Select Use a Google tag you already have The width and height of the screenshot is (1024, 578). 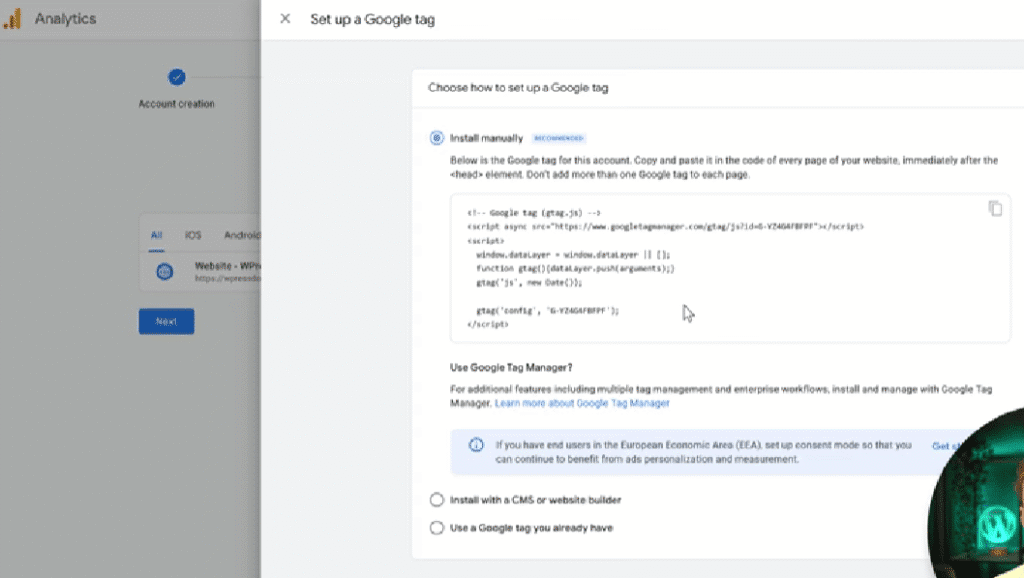[437, 526]
